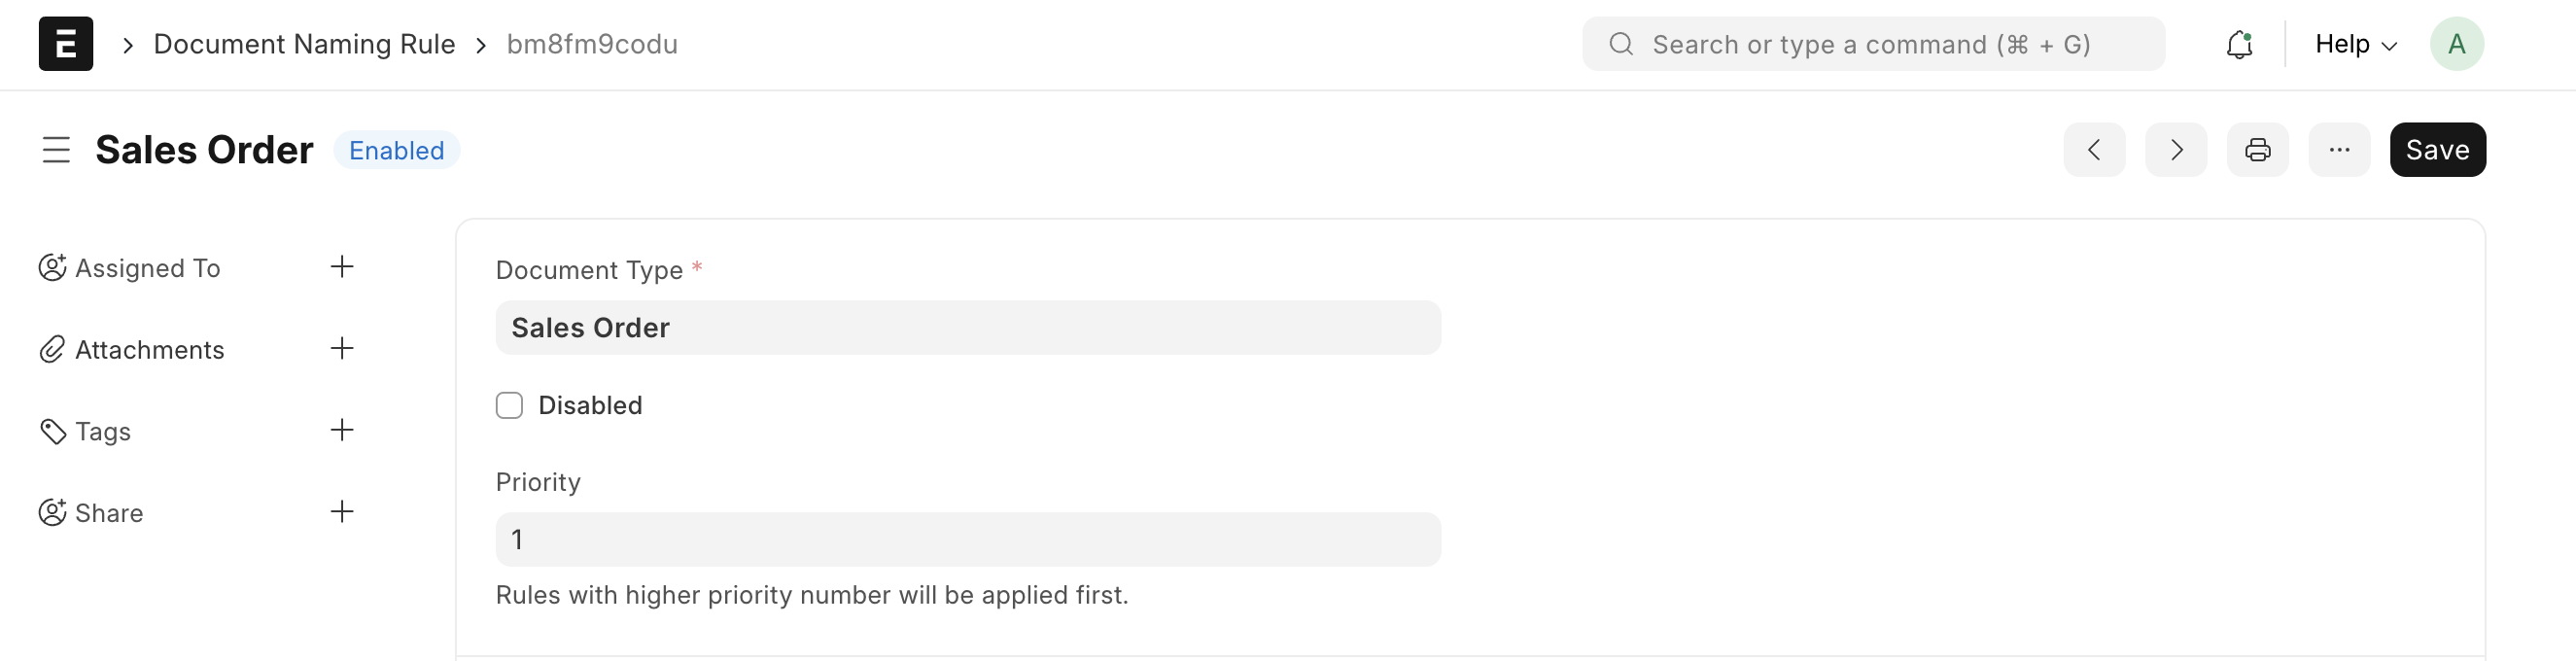Screen dimensions: 2576x661
Task: Add a tag via the Tags plus icon
Action: pos(341,430)
